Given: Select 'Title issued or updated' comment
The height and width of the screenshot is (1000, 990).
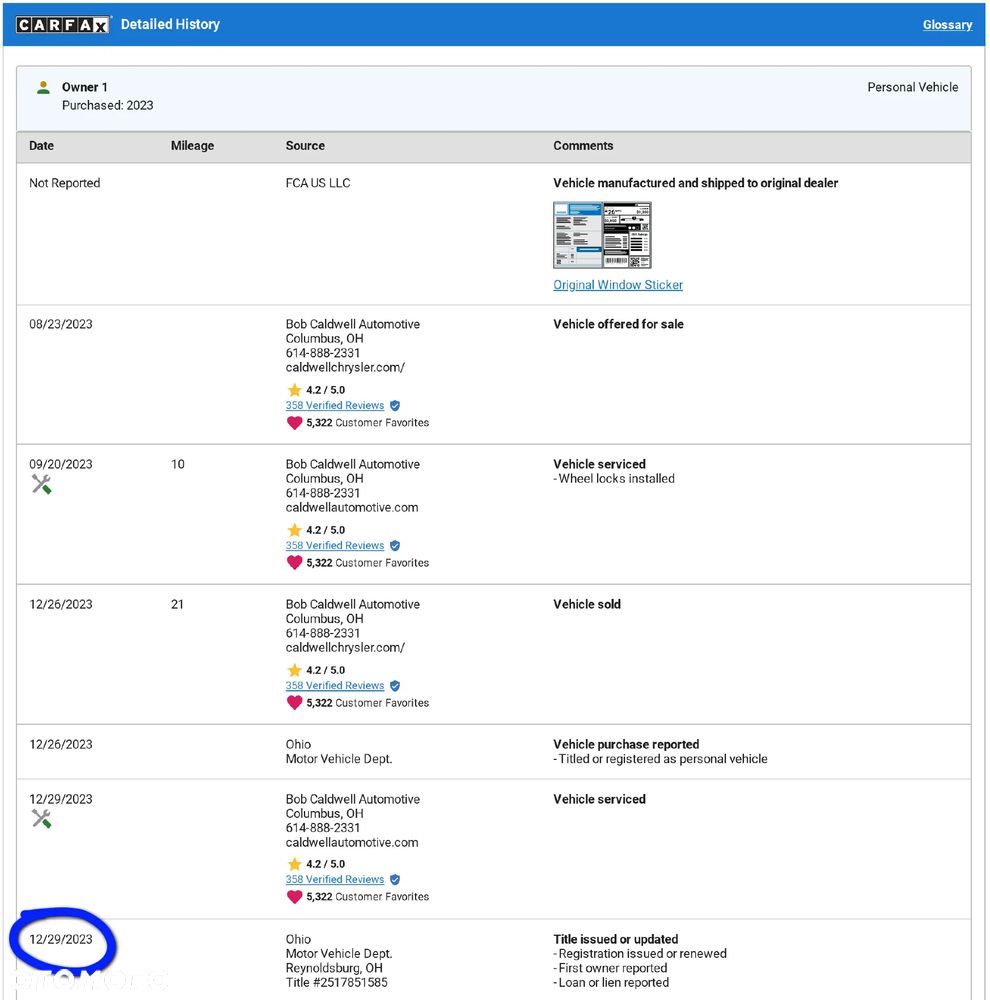Looking at the screenshot, I should [x=616, y=939].
